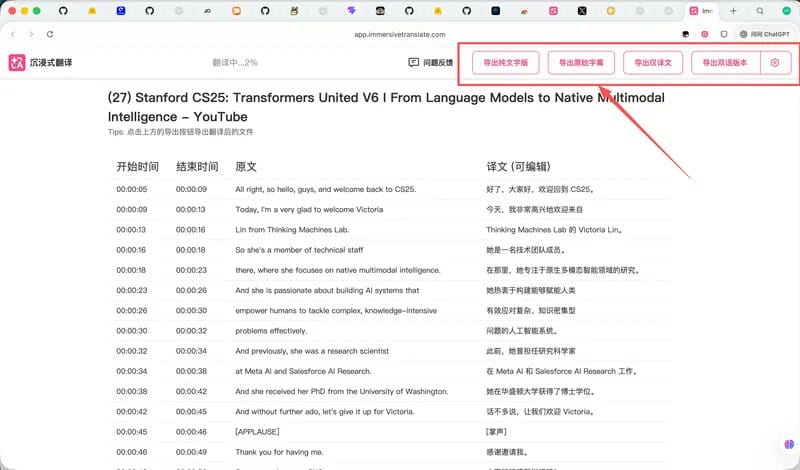Switch to the blue square icon tab

point(121,11)
